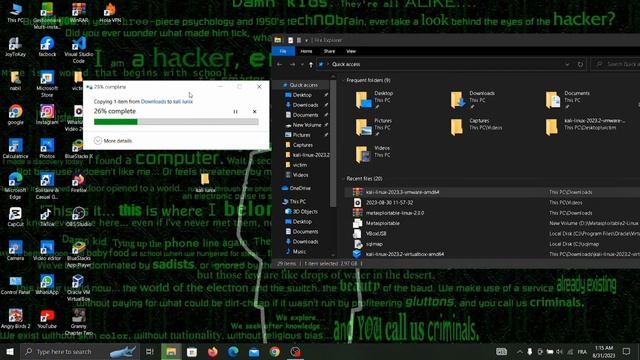640x360 pixels.
Task: Expand More details in copy dialog
Action: pos(113,141)
